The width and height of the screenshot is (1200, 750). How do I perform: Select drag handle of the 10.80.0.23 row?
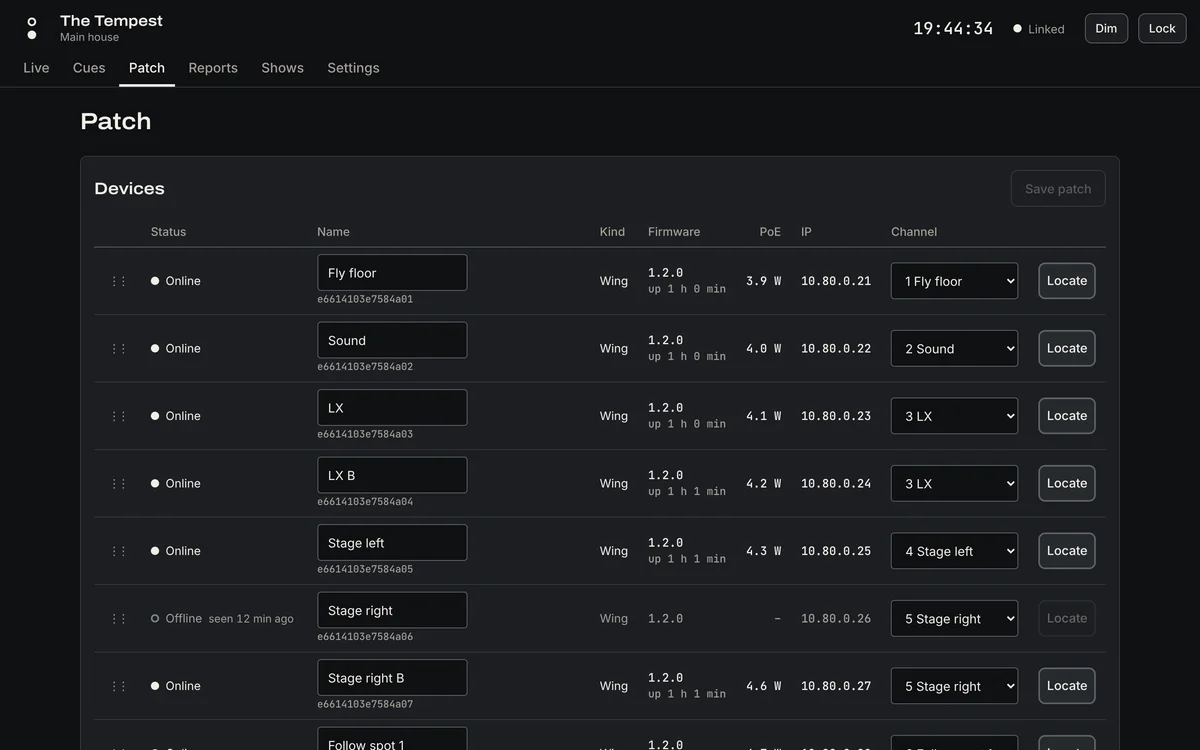pyautogui.click(x=119, y=416)
